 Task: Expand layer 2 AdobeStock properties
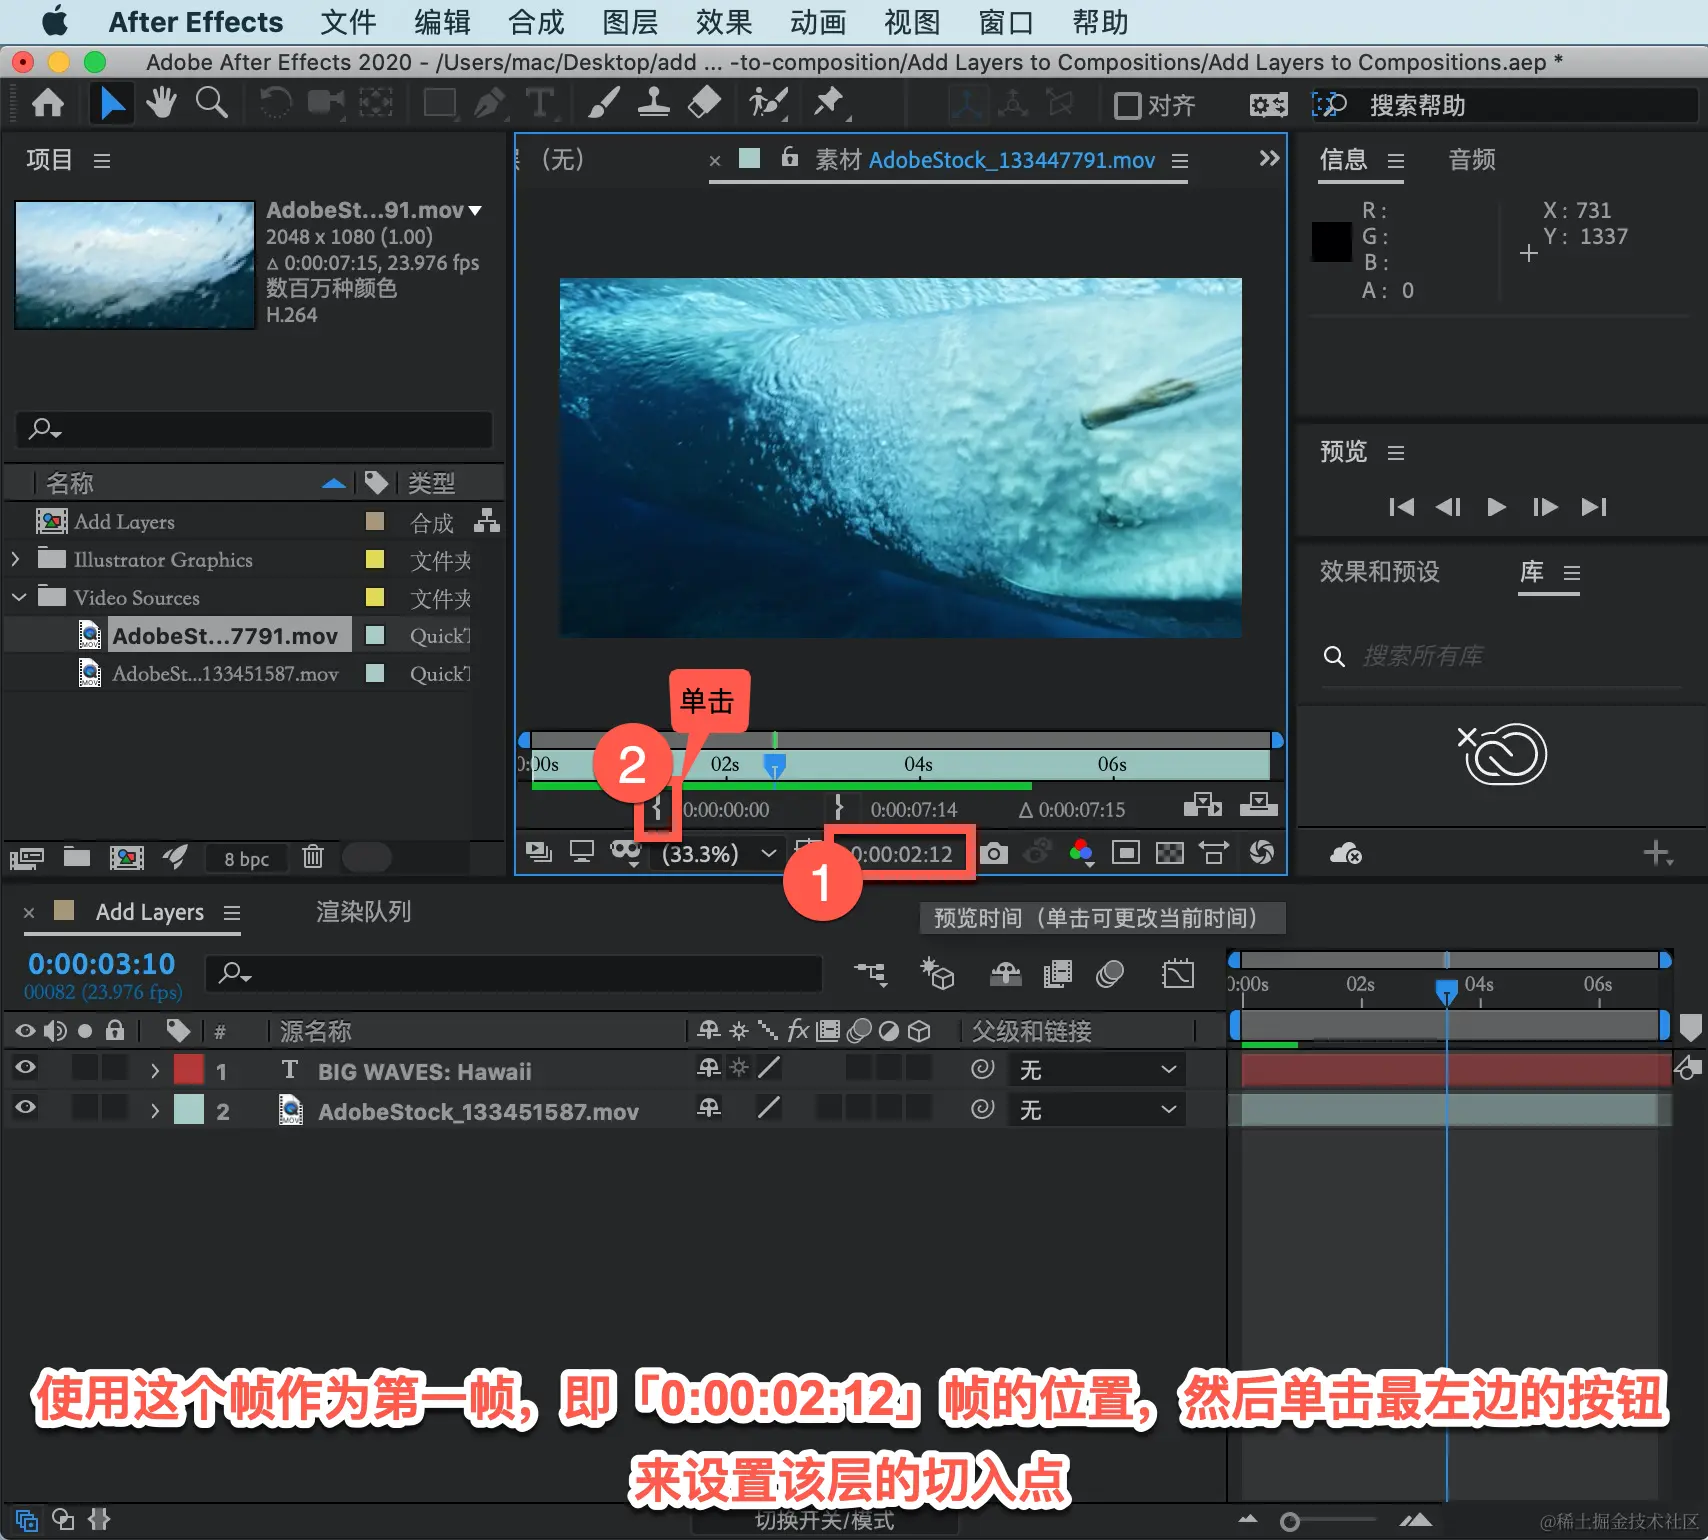pos(155,1110)
